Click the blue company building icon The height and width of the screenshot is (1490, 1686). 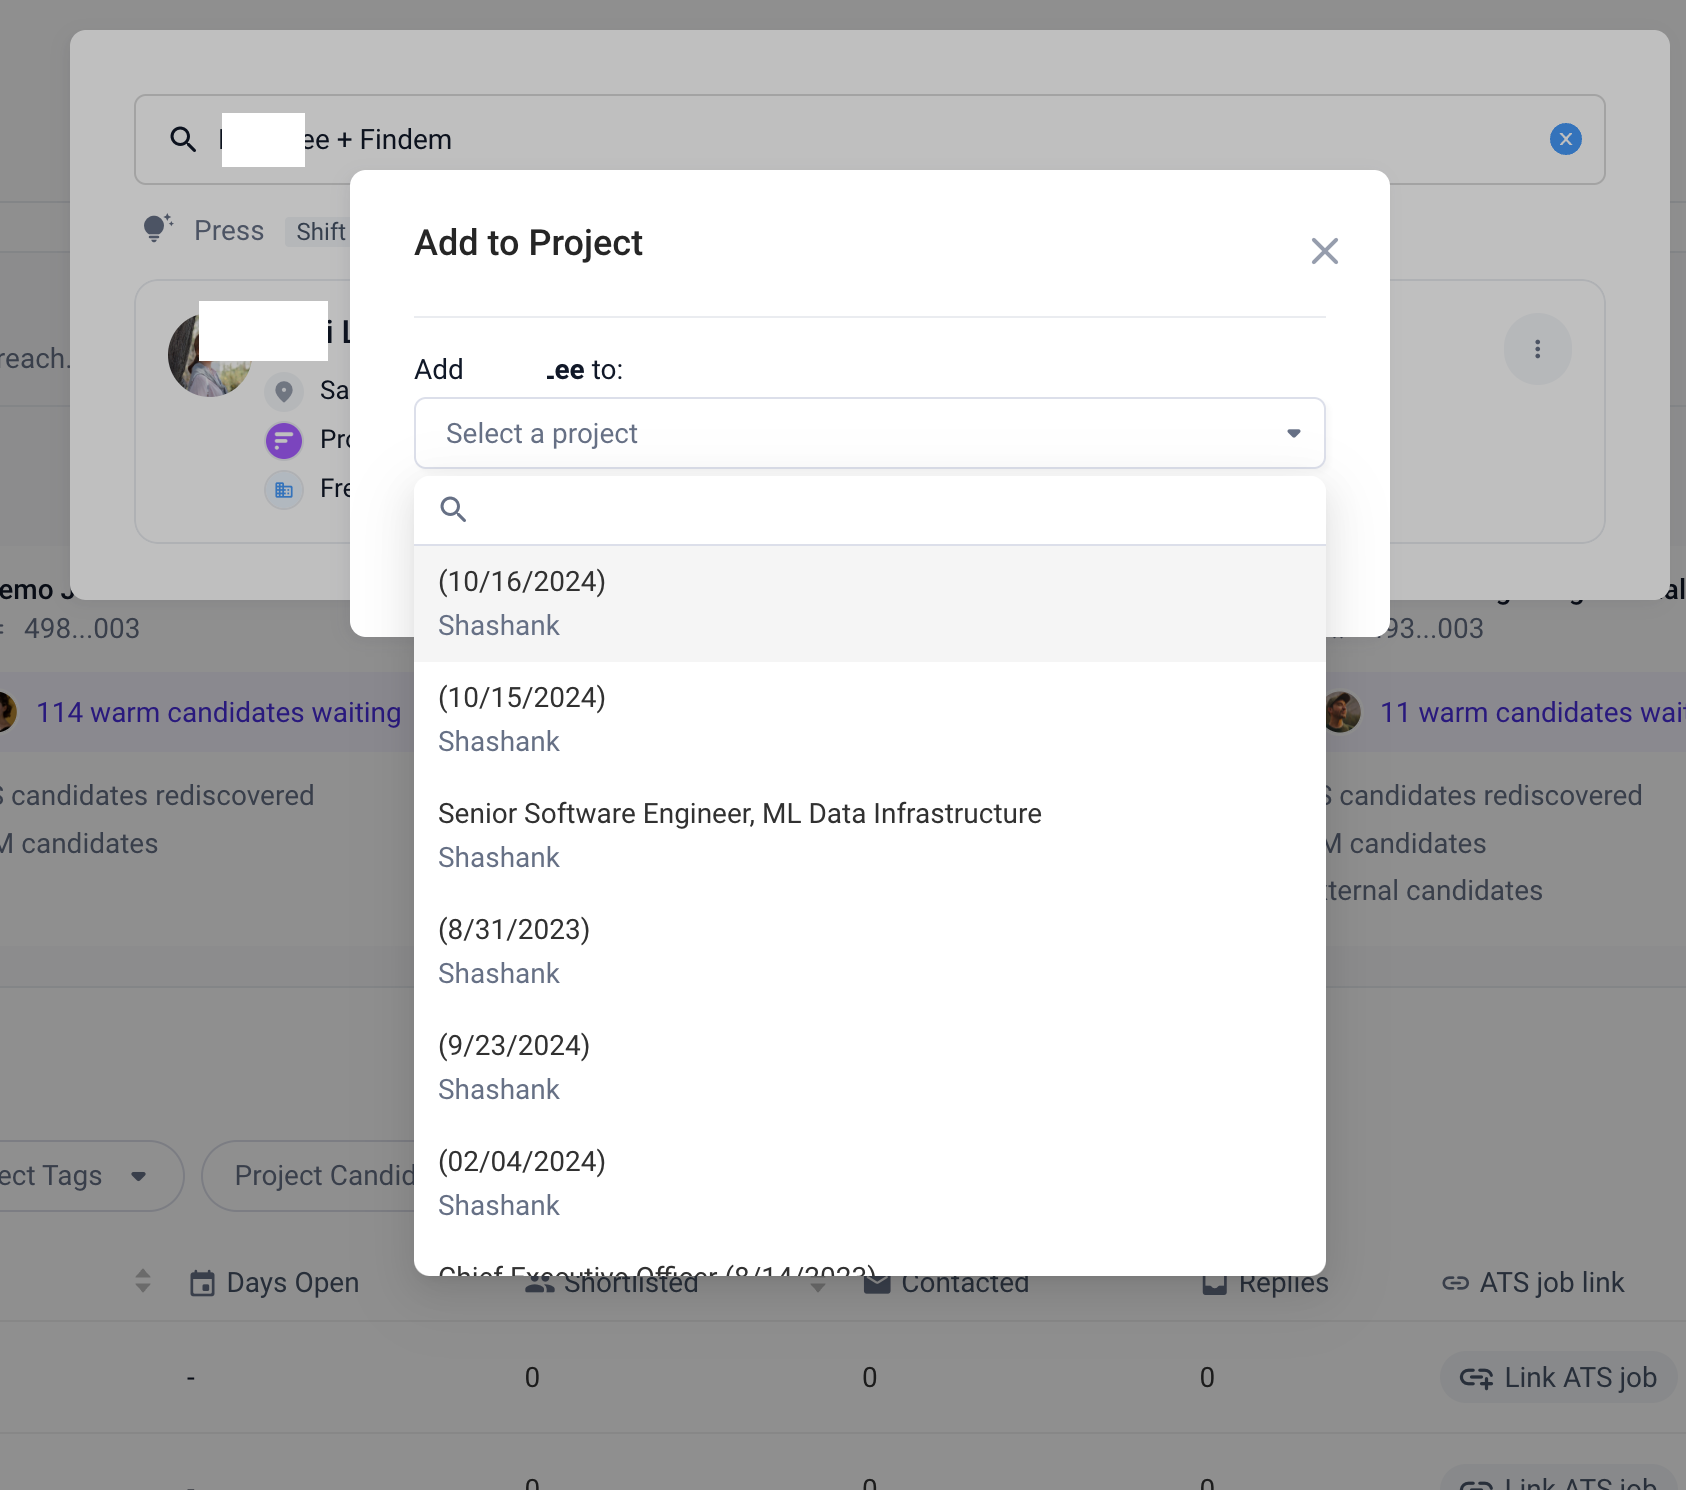coord(284,490)
